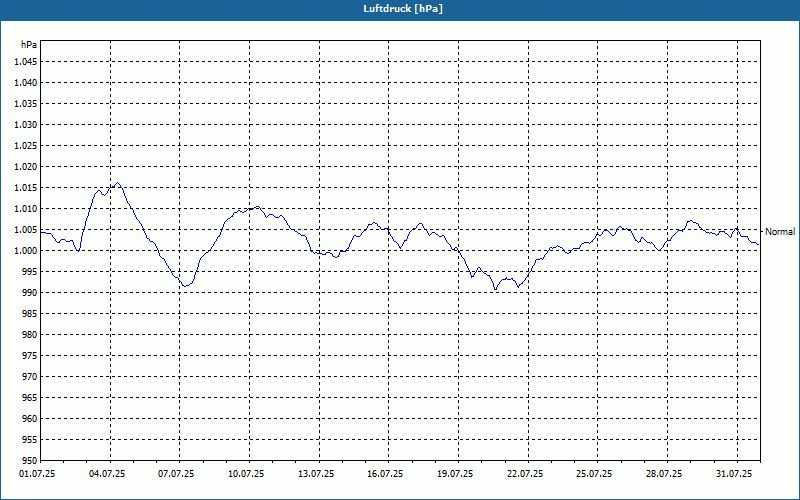Click the 25.07.25 date label
The image size is (800, 500).
coord(594,474)
